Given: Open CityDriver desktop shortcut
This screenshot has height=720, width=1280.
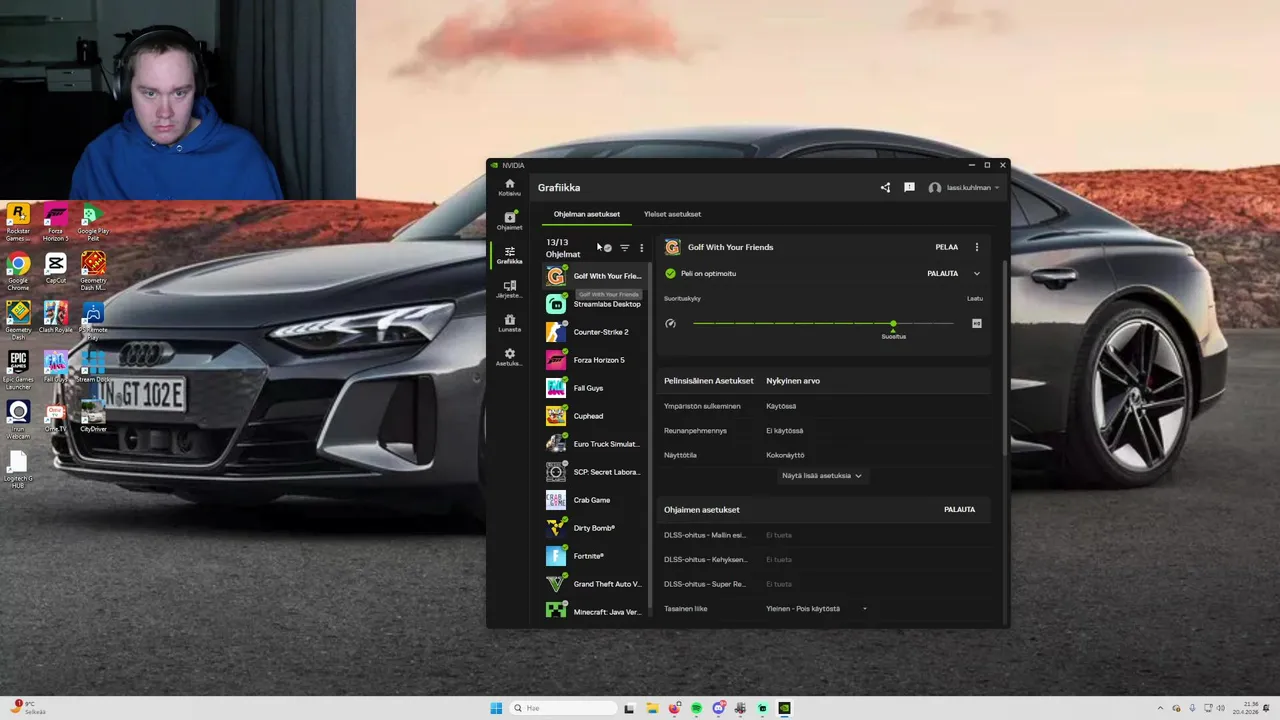Looking at the screenshot, I should [x=93, y=415].
